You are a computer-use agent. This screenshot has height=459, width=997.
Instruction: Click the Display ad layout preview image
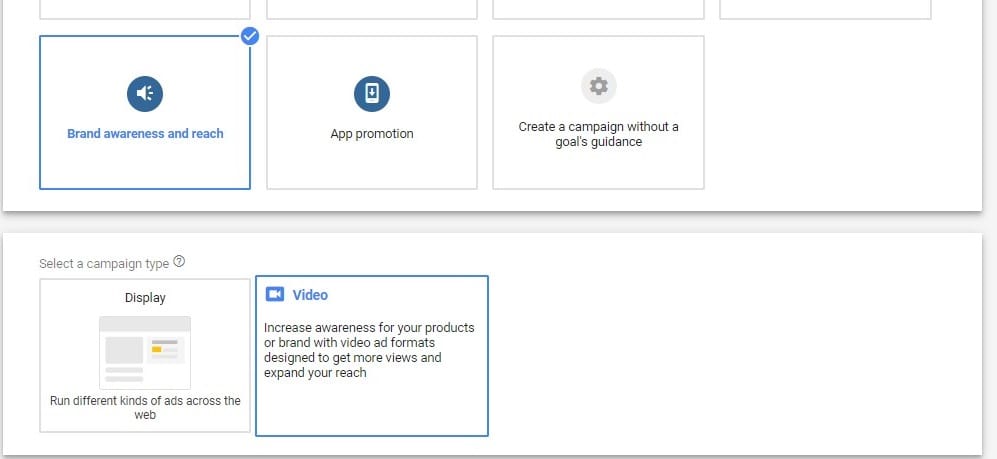tap(145, 352)
